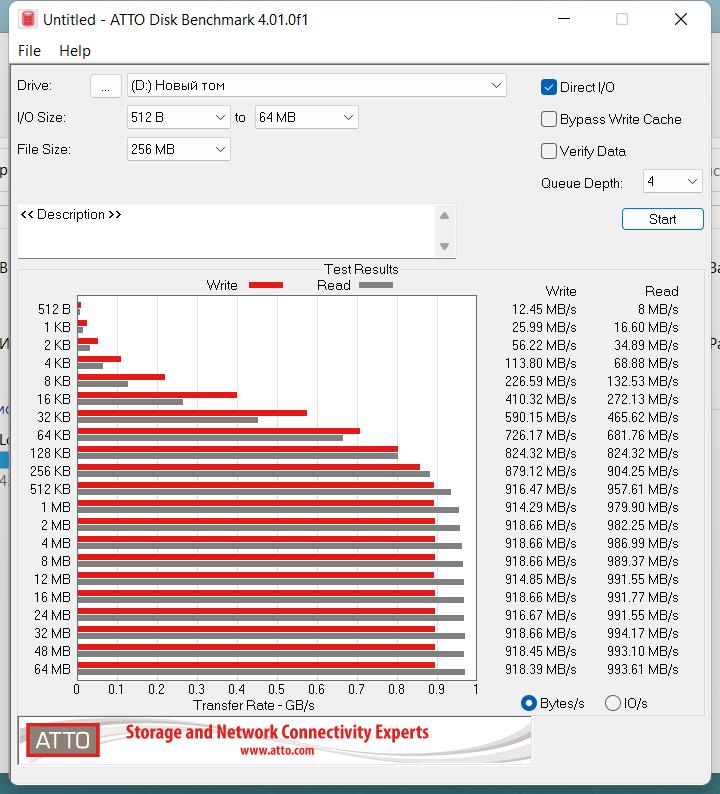Click the 979.90 MB/s read value
Image resolution: width=720 pixels, height=794 pixels.
[643, 507]
